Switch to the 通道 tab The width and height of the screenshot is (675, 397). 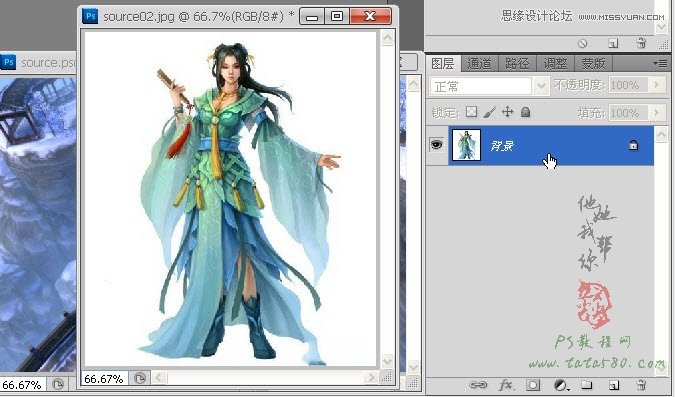click(x=480, y=64)
